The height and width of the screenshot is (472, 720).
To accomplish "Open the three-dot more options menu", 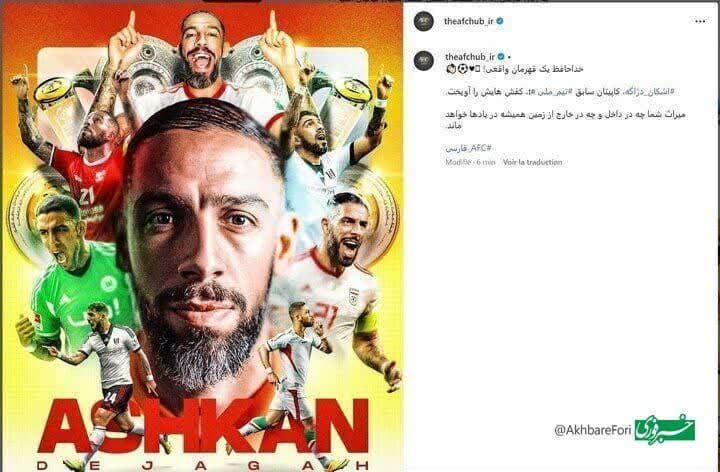I will (x=700, y=21).
